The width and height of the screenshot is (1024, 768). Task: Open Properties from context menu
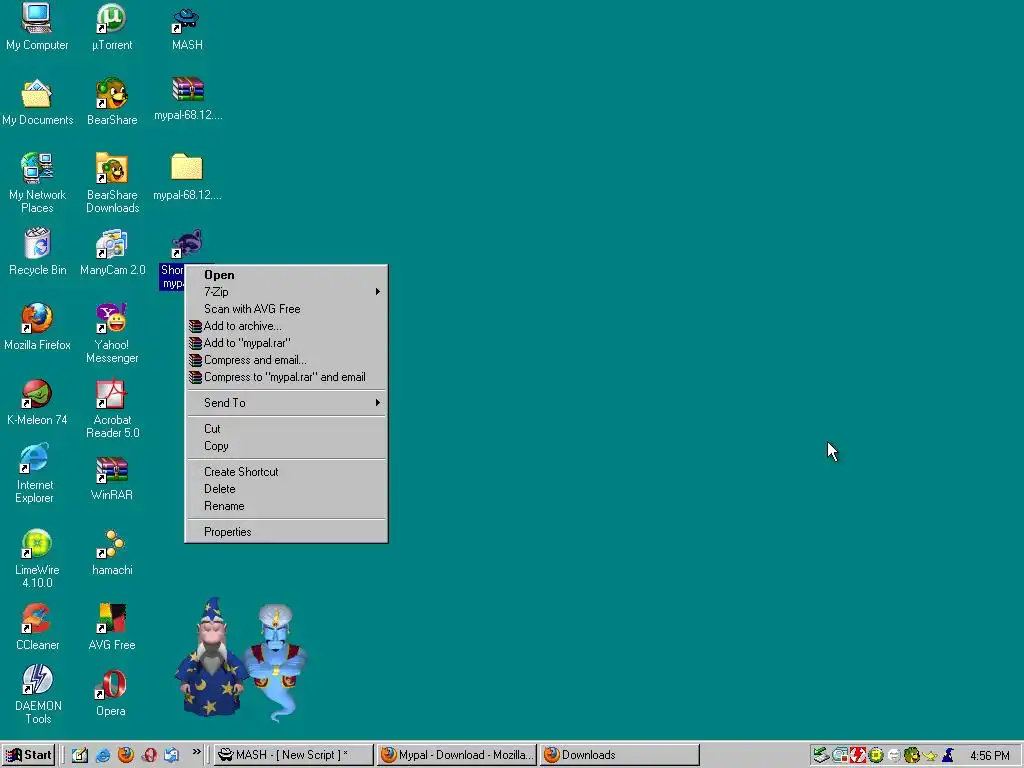[287, 532]
